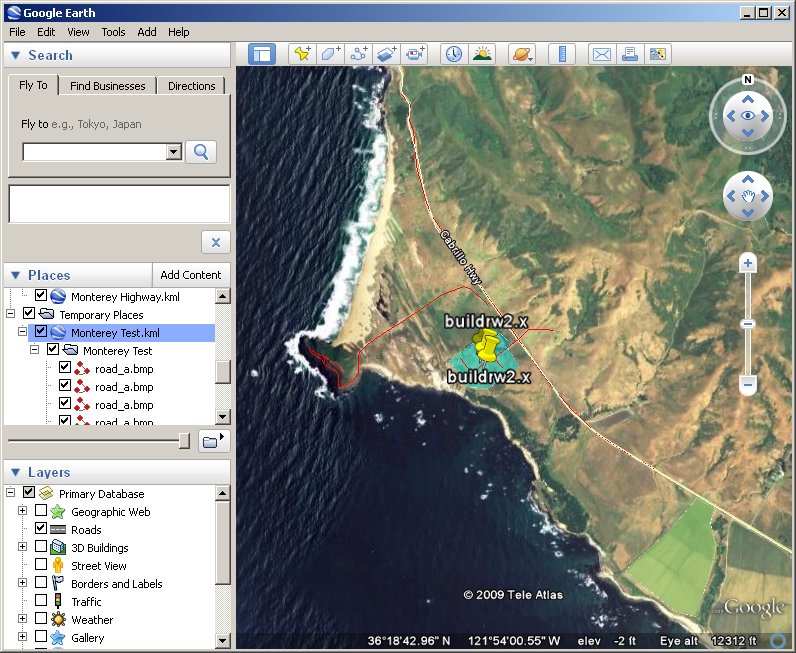Move up using the hand joystick arrow

pyautogui.click(x=748, y=179)
